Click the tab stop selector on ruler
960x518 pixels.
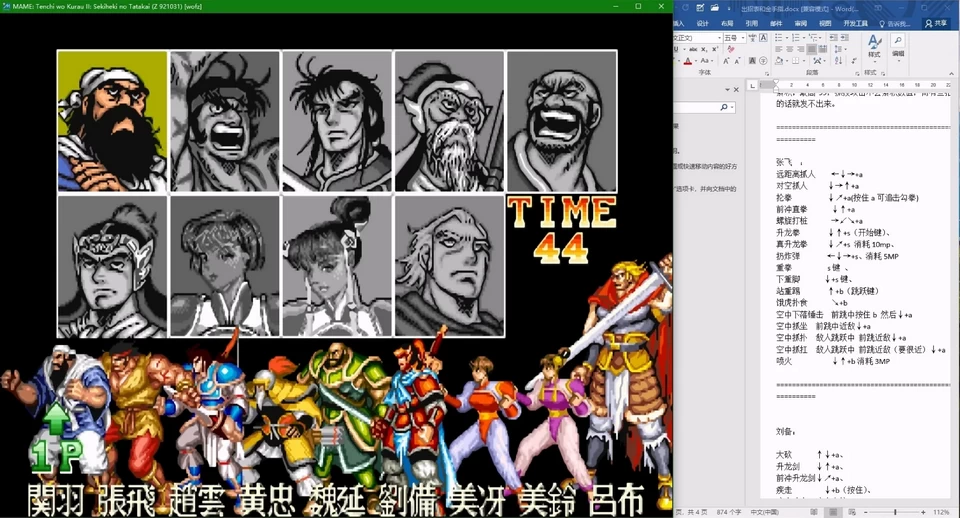[x=752, y=86]
